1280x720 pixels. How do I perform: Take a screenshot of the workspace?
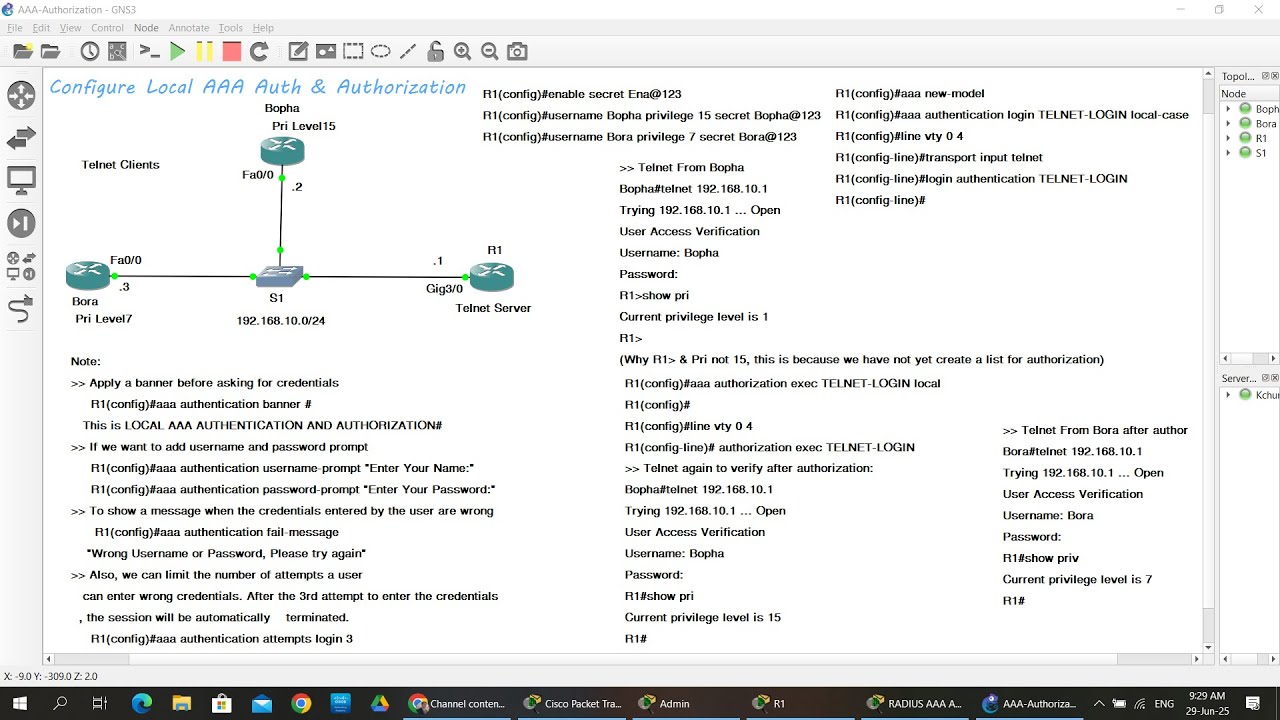tap(517, 51)
